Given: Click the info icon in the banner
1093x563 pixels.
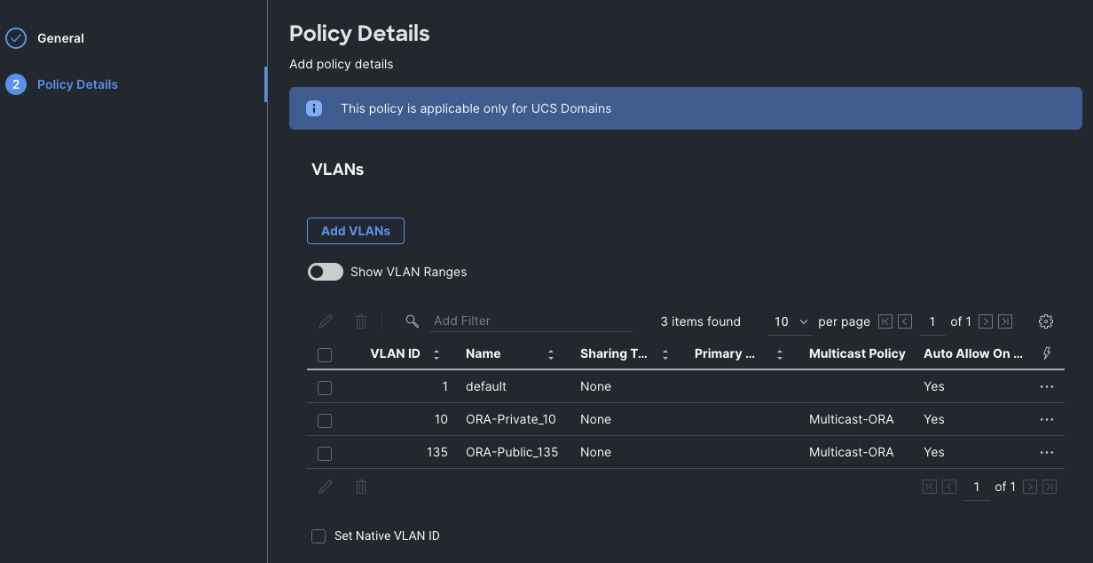Looking at the screenshot, I should (314, 108).
